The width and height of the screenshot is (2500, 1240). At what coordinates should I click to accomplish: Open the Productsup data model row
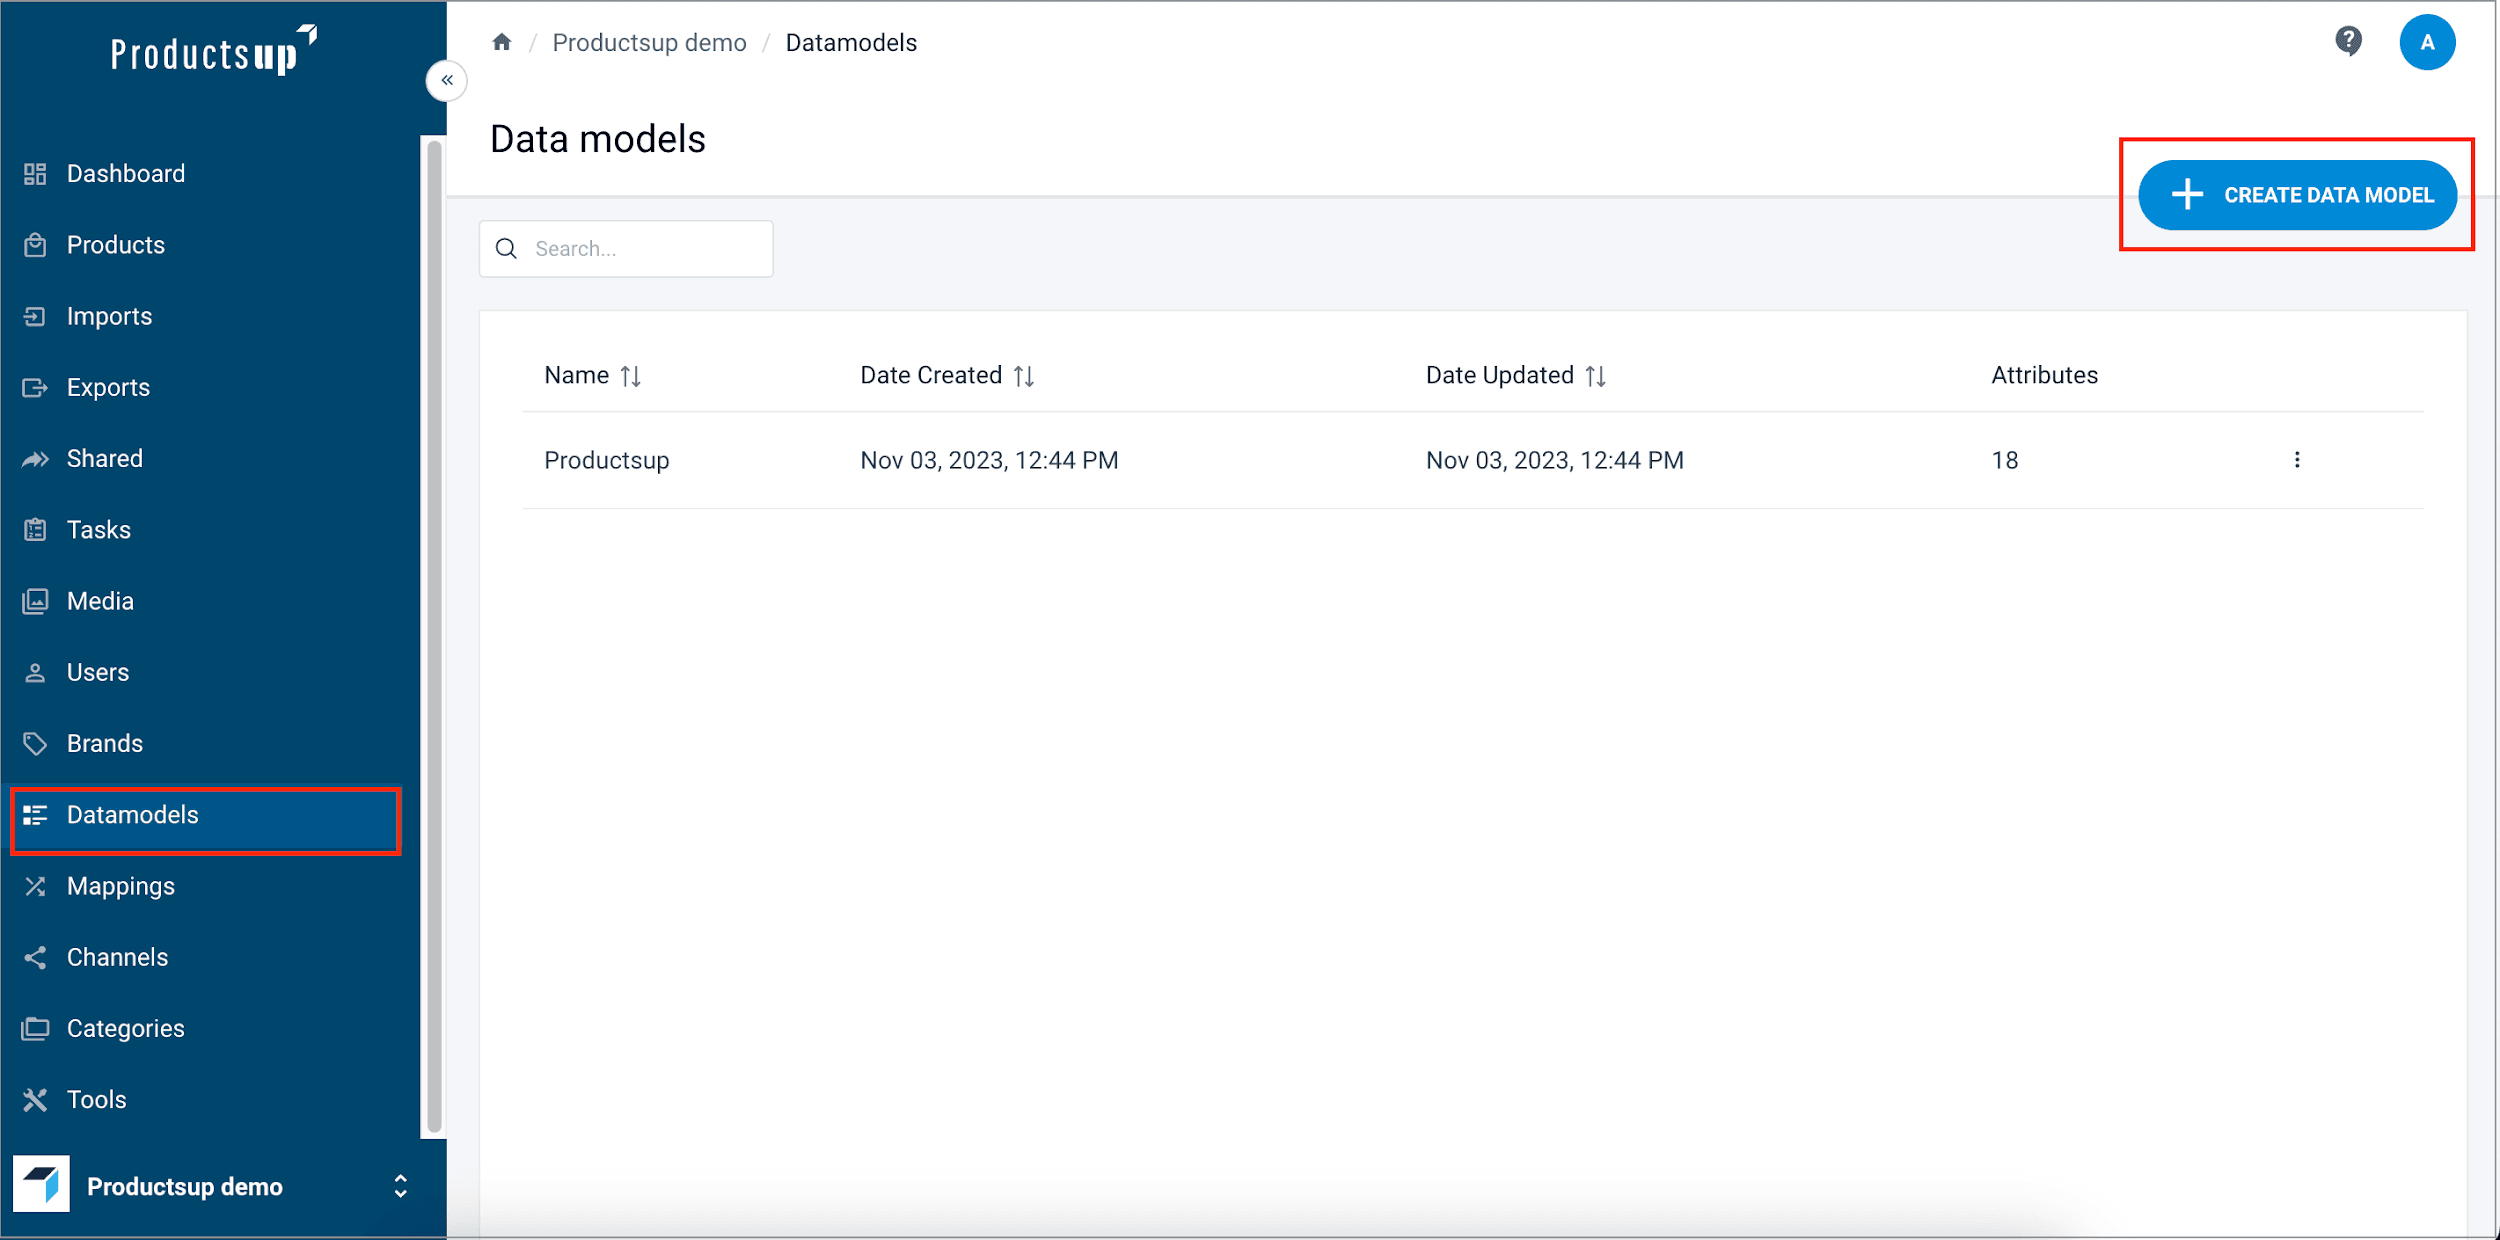[x=606, y=460]
